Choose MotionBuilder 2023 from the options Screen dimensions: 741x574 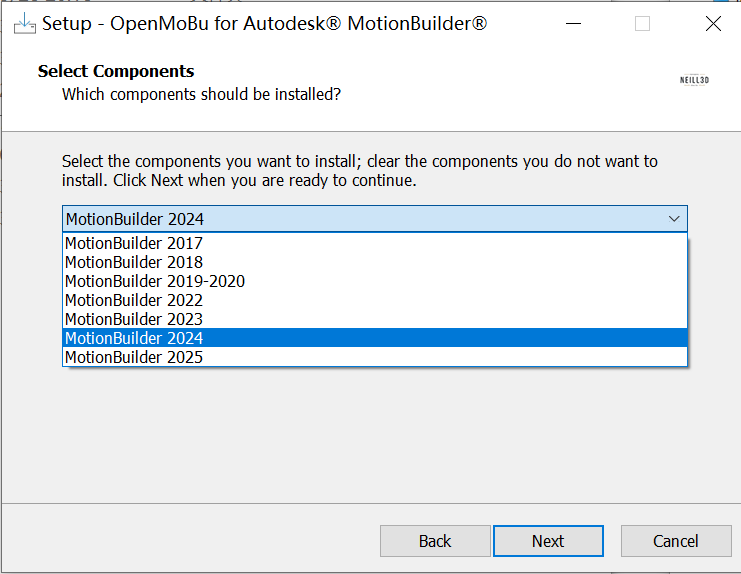click(x=134, y=319)
